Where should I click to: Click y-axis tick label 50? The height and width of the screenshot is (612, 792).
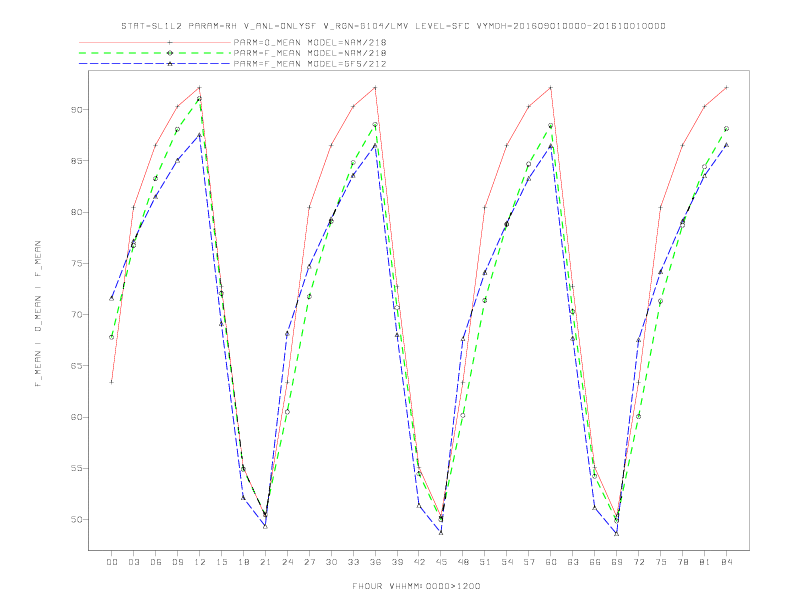[x=77, y=520]
